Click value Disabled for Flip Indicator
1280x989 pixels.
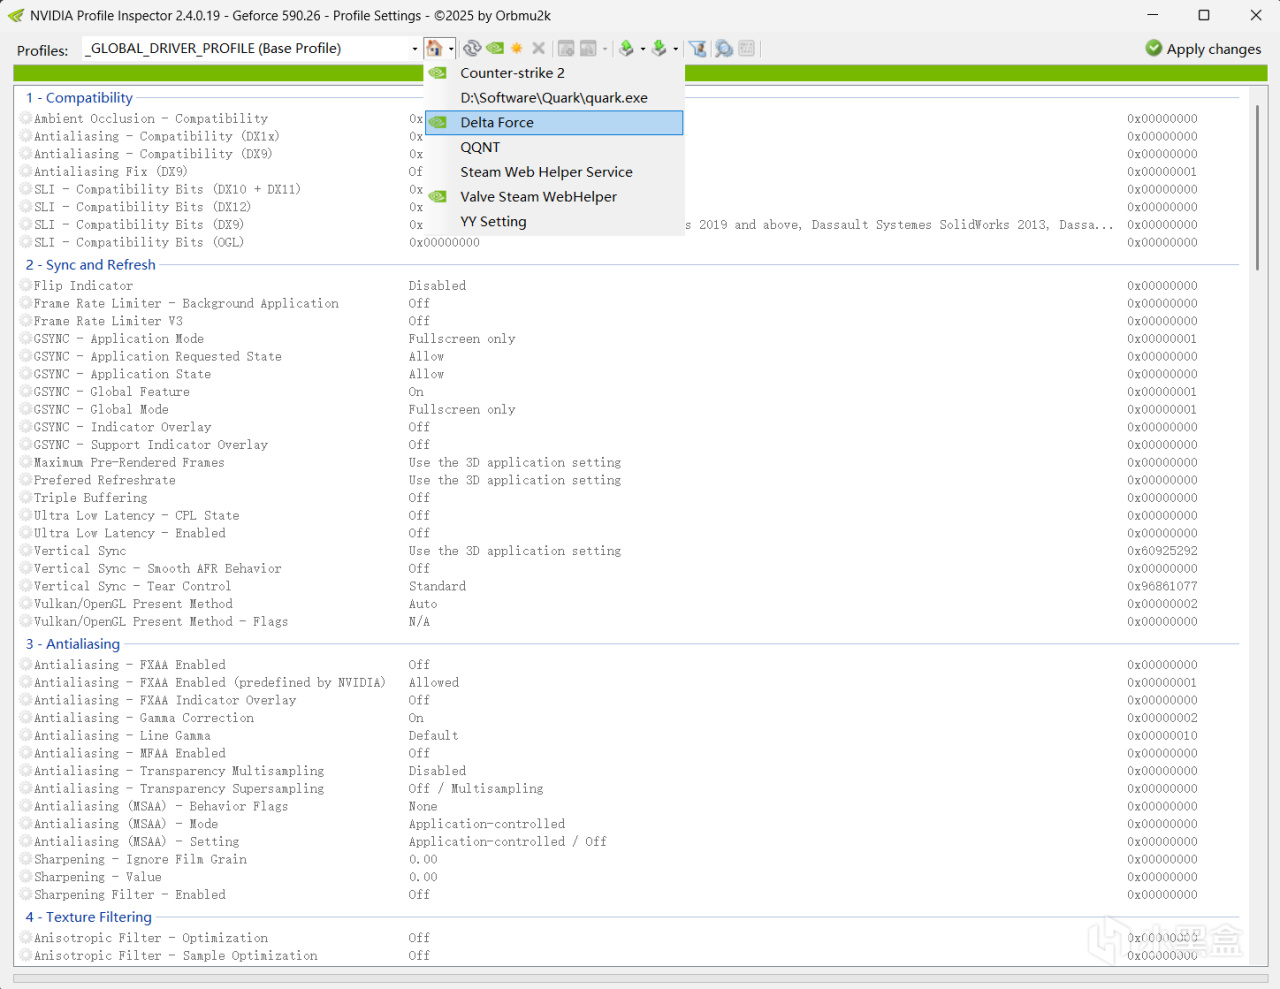point(437,286)
